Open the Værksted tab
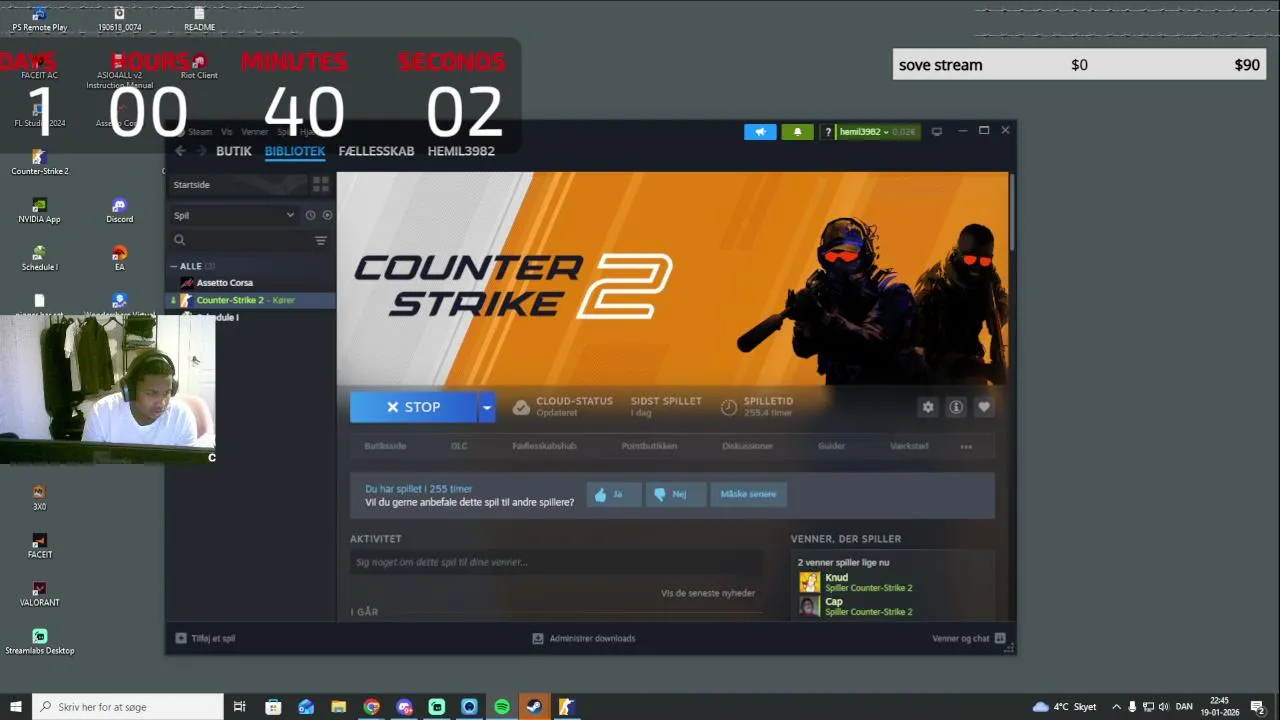 coord(909,446)
